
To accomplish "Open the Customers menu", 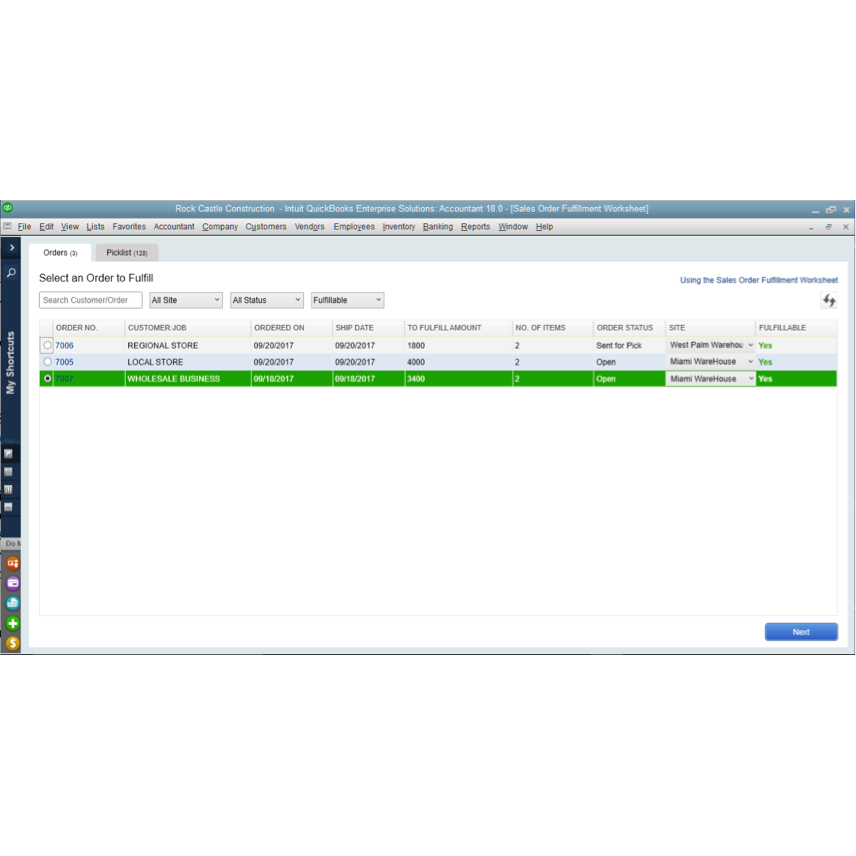I will (266, 227).
